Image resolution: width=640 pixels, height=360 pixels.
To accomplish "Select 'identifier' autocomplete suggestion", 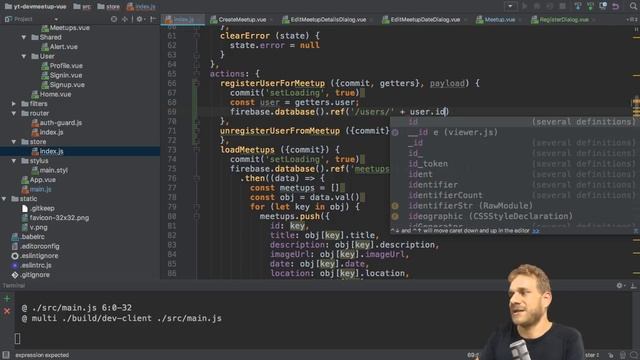I will coord(515,185).
